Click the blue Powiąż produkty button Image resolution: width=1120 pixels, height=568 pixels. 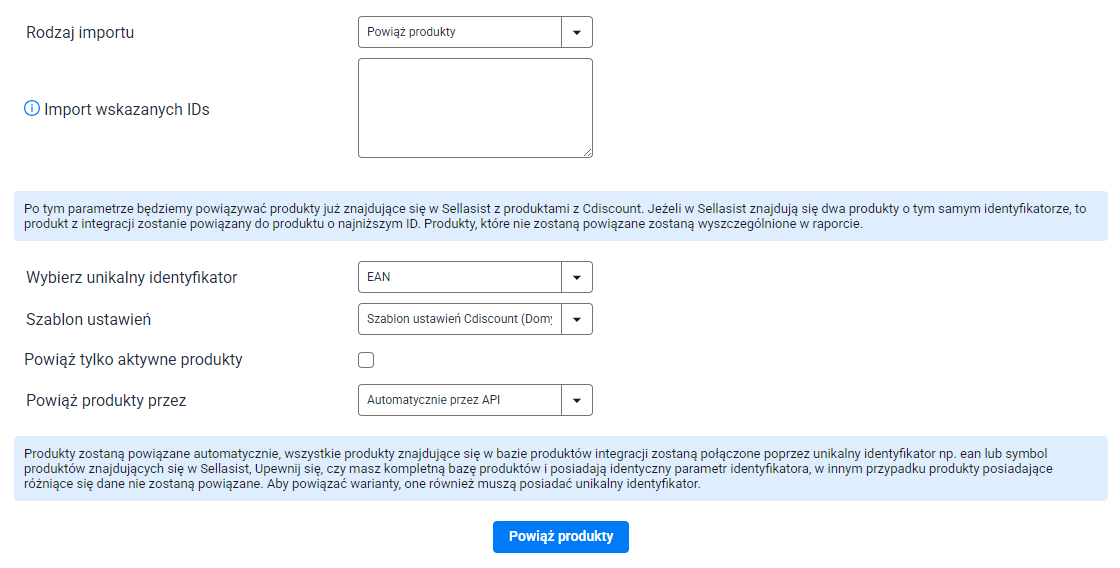(x=561, y=537)
